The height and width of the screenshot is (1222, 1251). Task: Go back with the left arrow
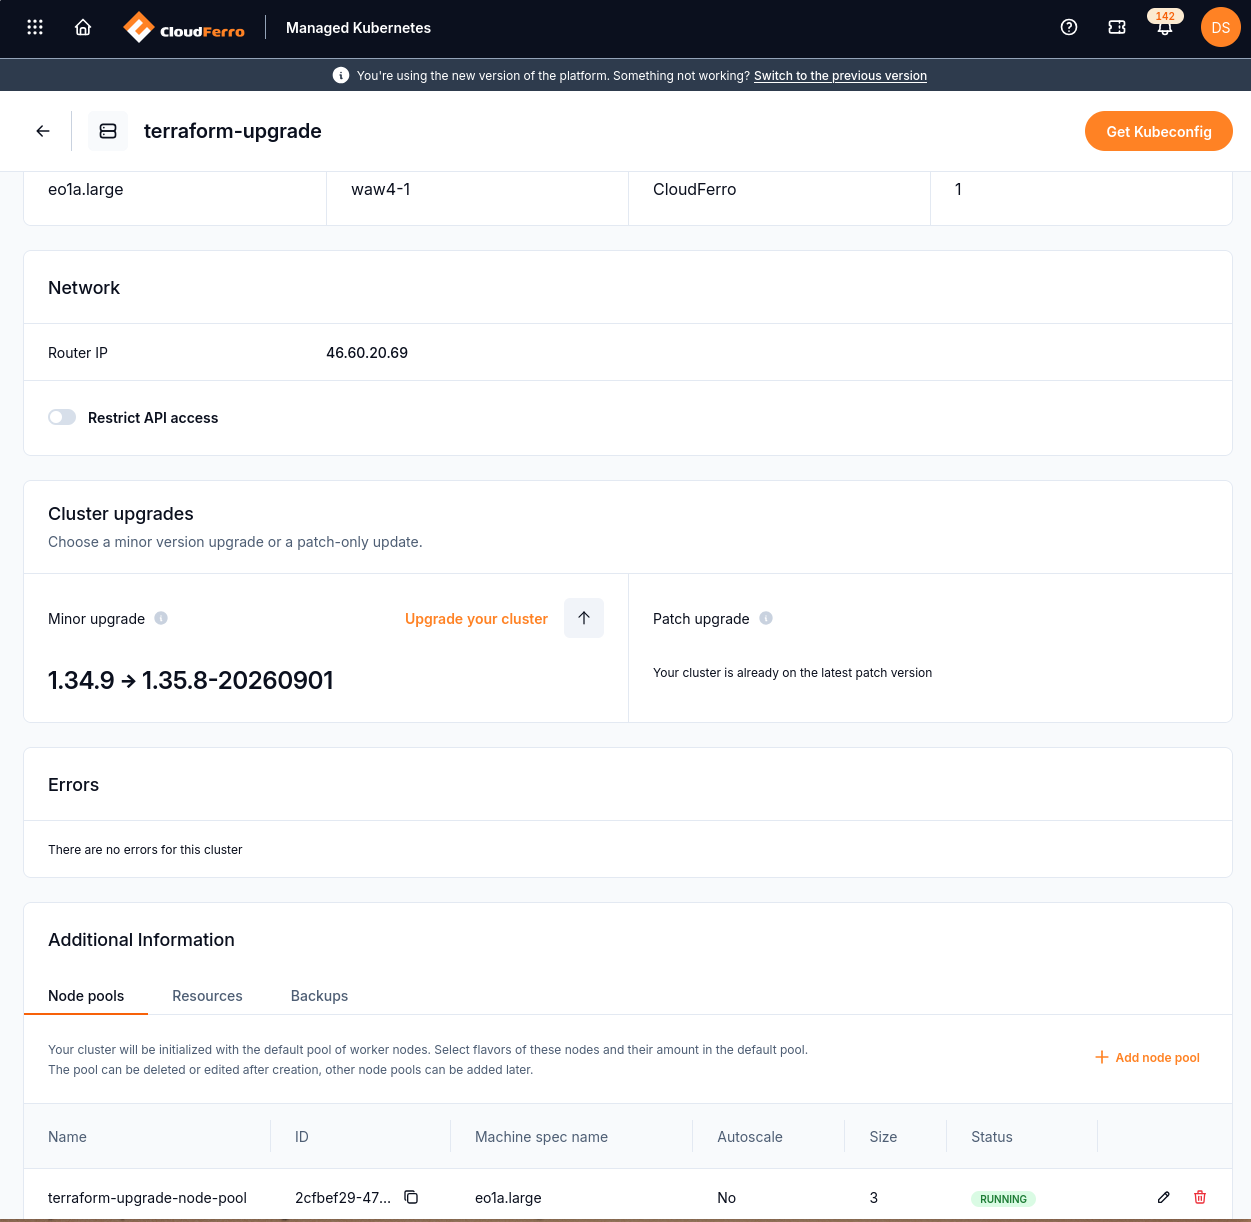[43, 131]
